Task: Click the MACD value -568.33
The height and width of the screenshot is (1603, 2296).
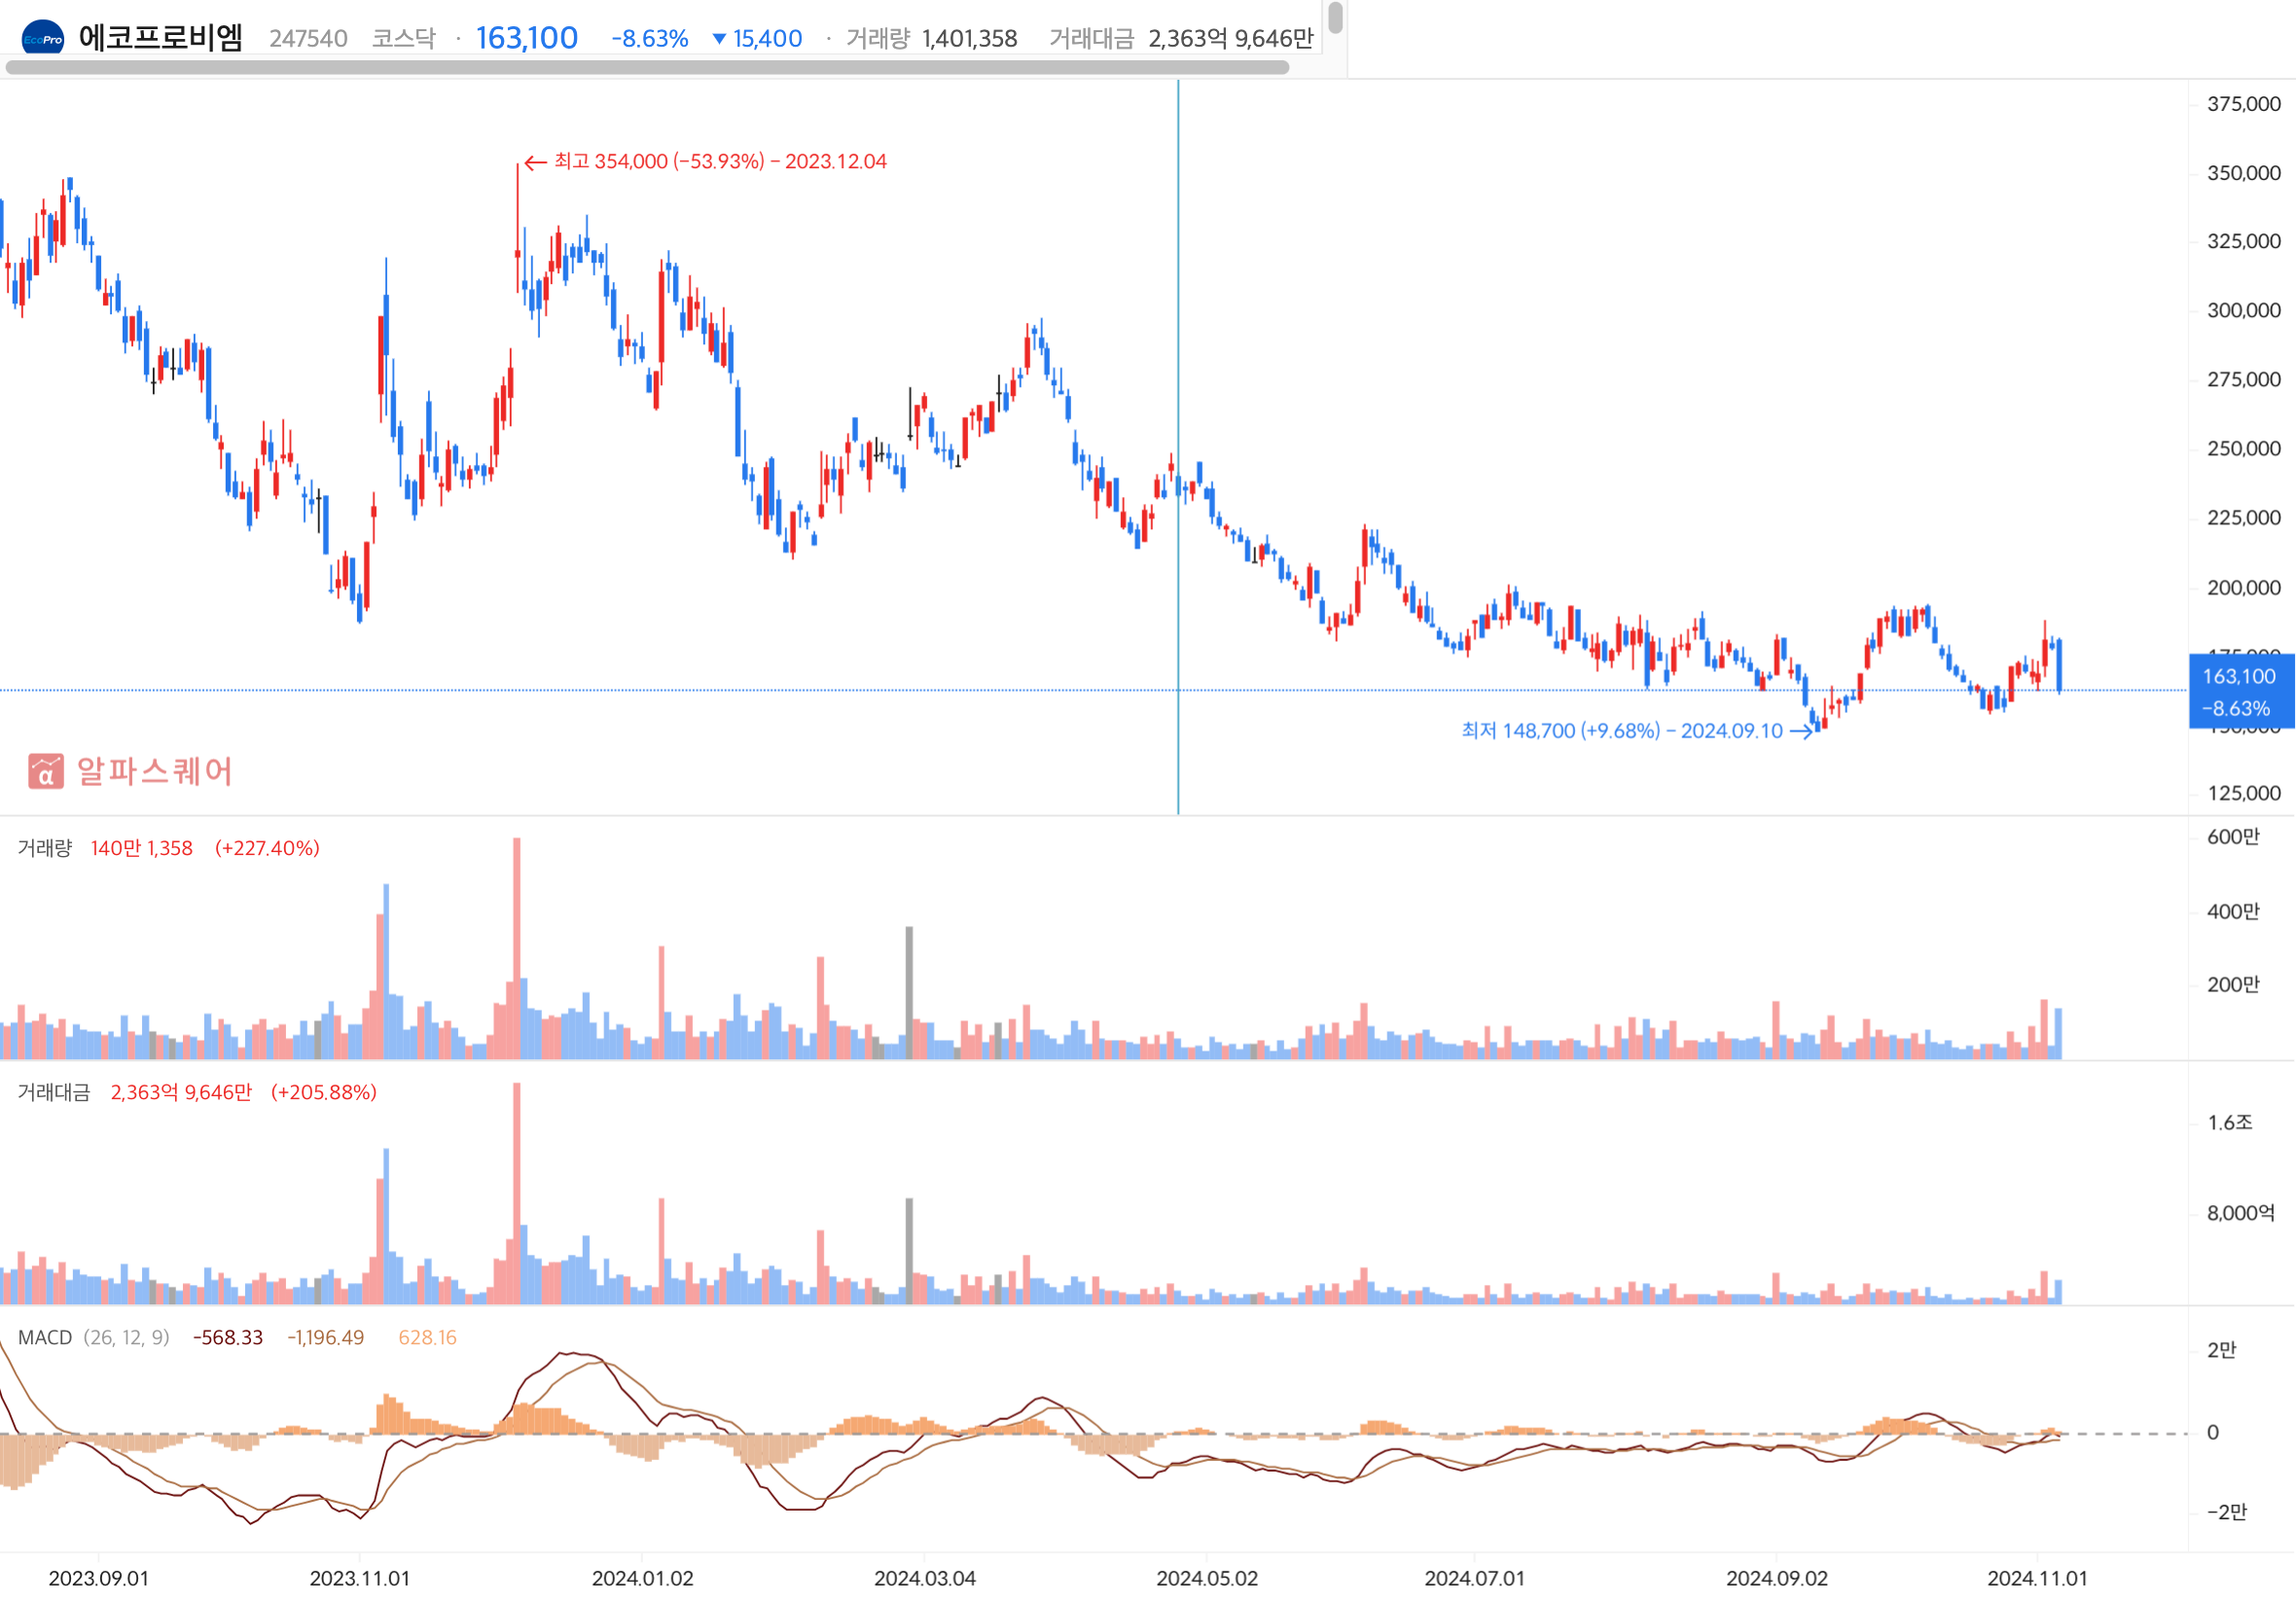Action: pos(228,1337)
